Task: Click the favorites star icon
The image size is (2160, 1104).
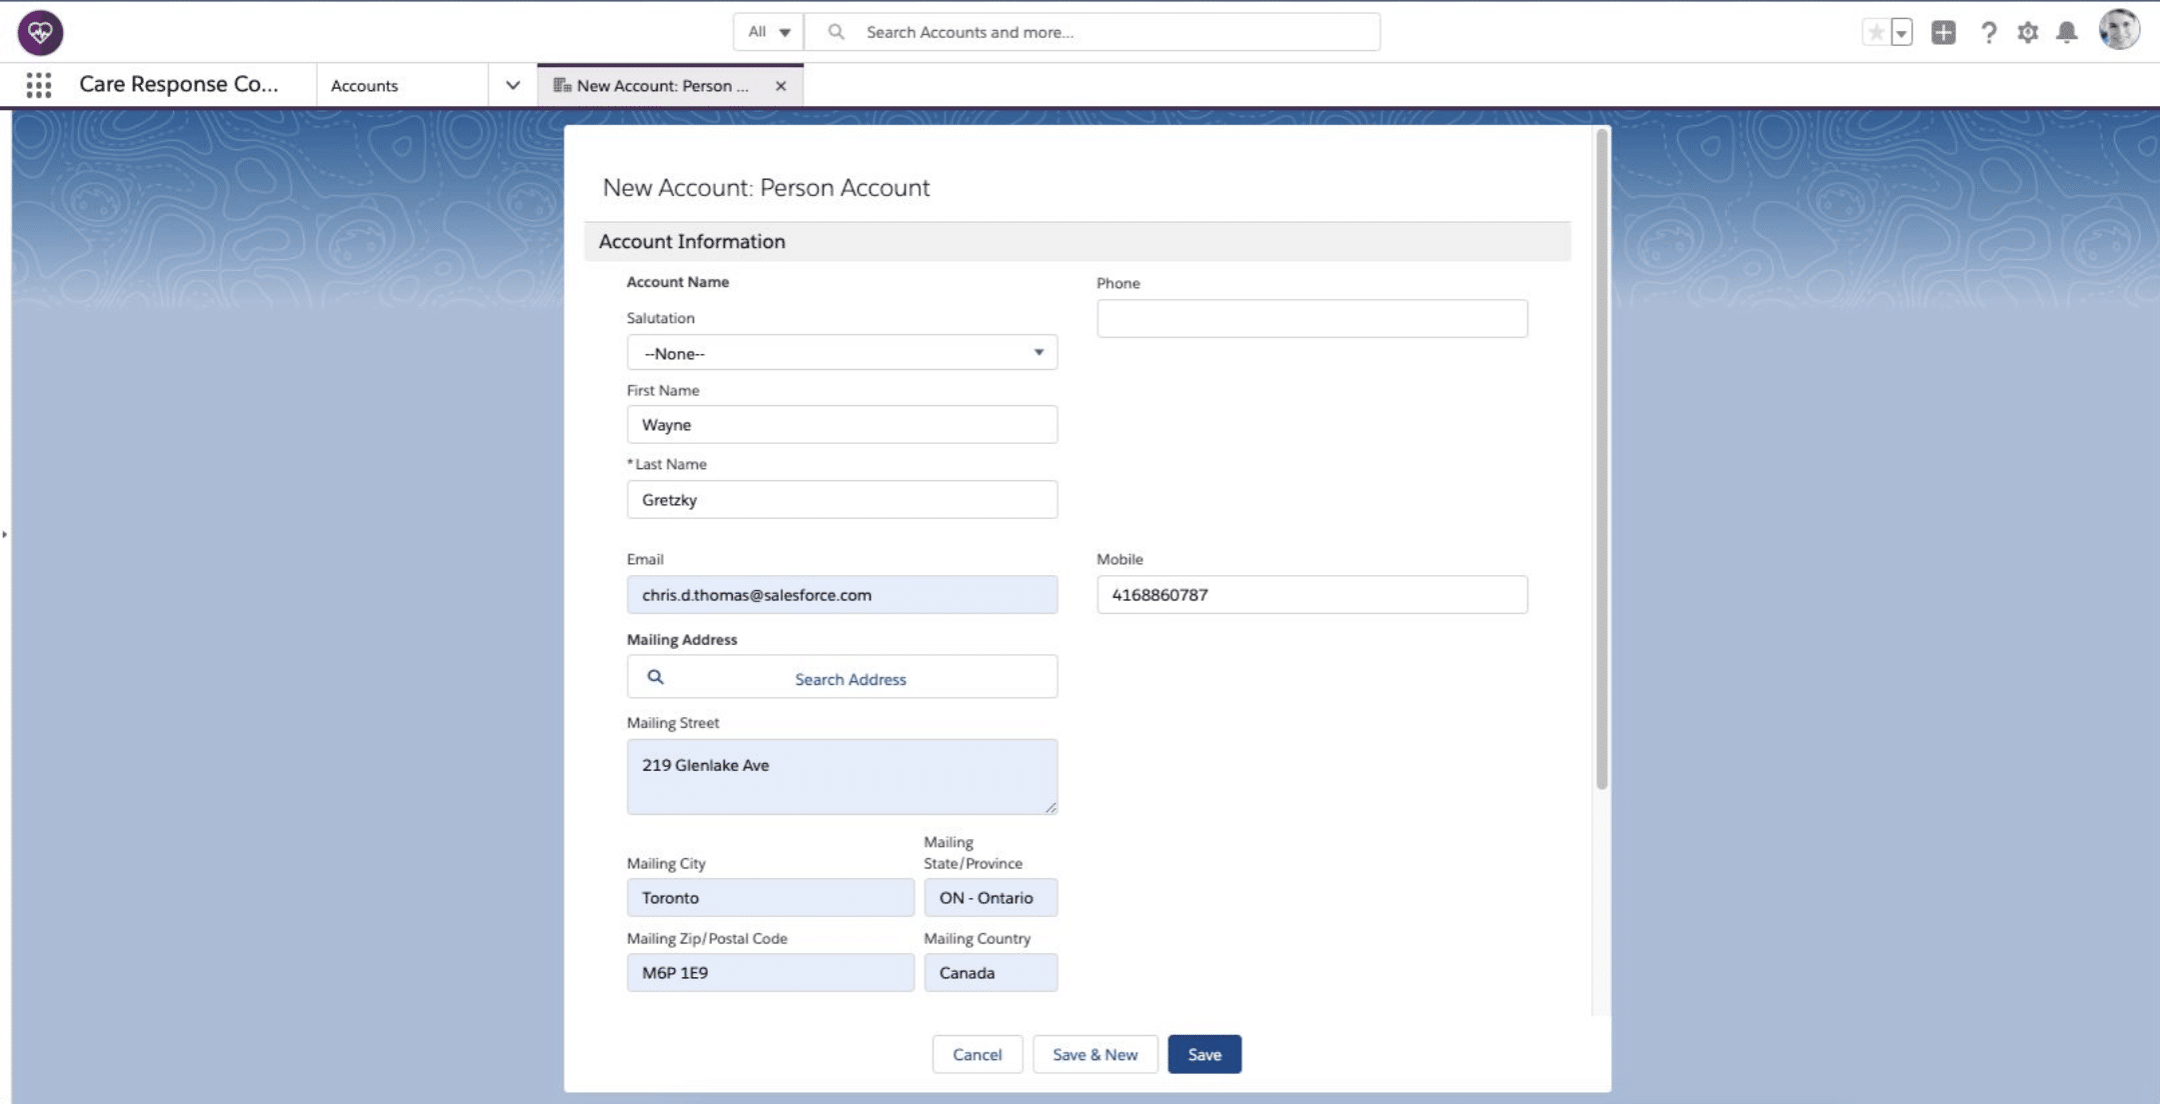Action: pyautogui.click(x=1876, y=32)
